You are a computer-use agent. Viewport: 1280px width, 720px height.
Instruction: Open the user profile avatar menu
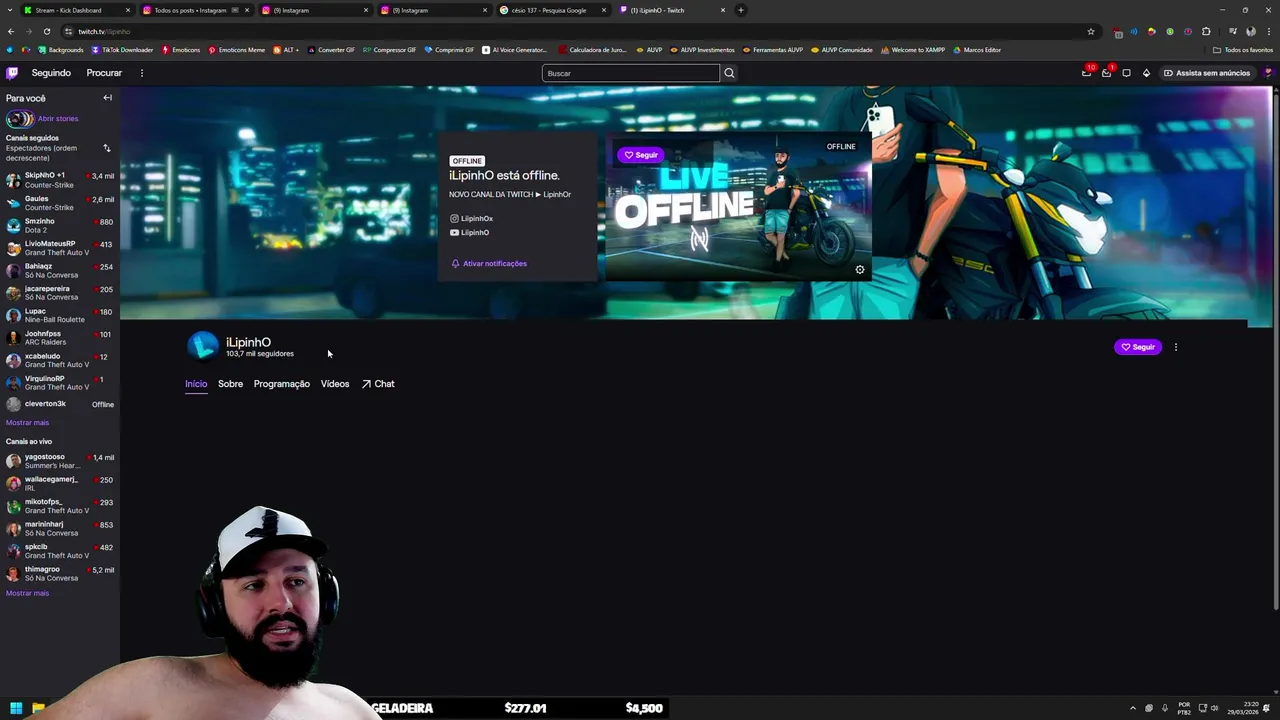[1268, 73]
